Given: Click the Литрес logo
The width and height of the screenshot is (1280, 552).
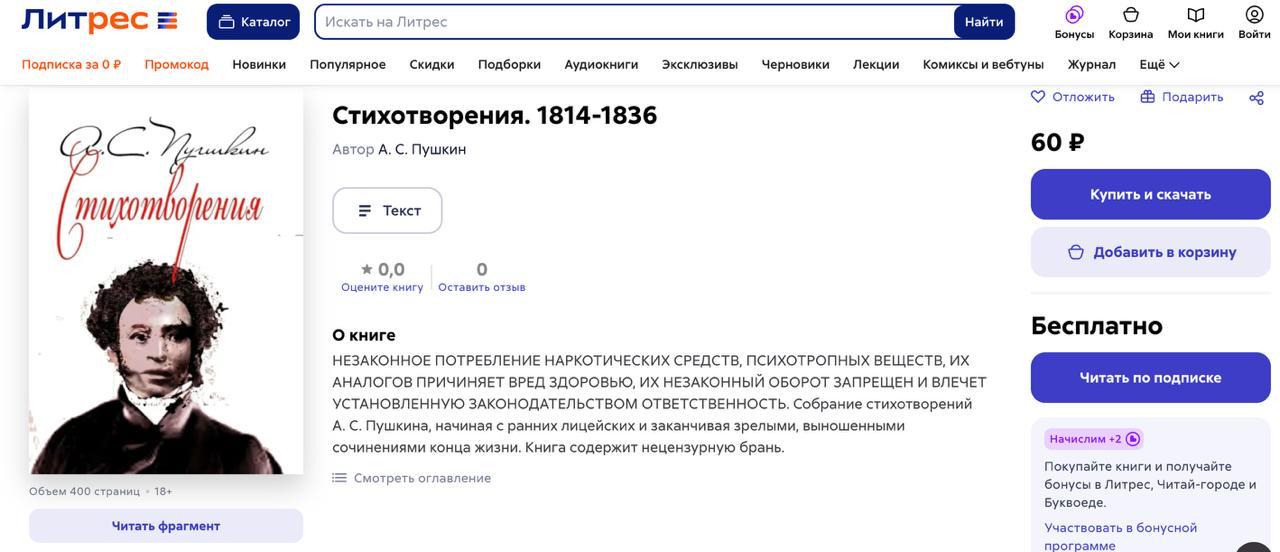Looking at the screenshot, I should point(99,20).
